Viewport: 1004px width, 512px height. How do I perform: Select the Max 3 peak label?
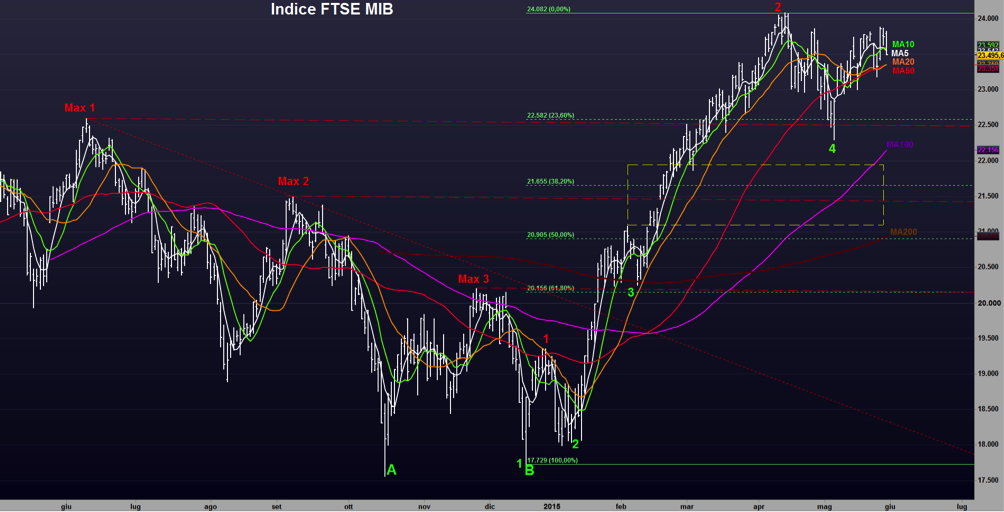(473, 279)
